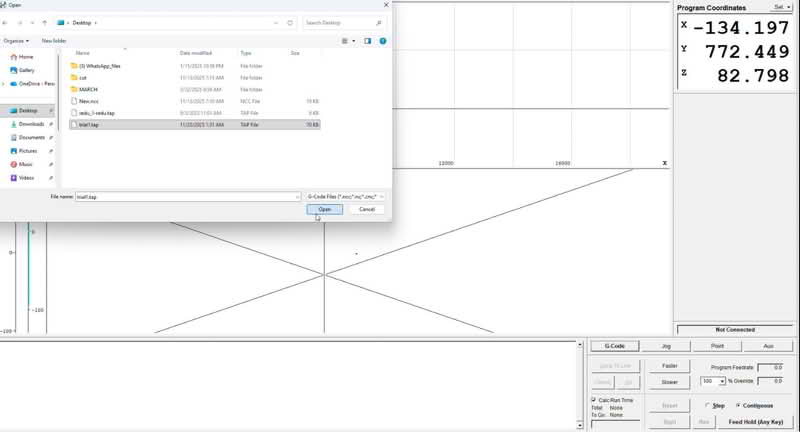The image size is (800, 432).
Task: Open Downloads in the navigation sidebar
Action: (31, 124)
